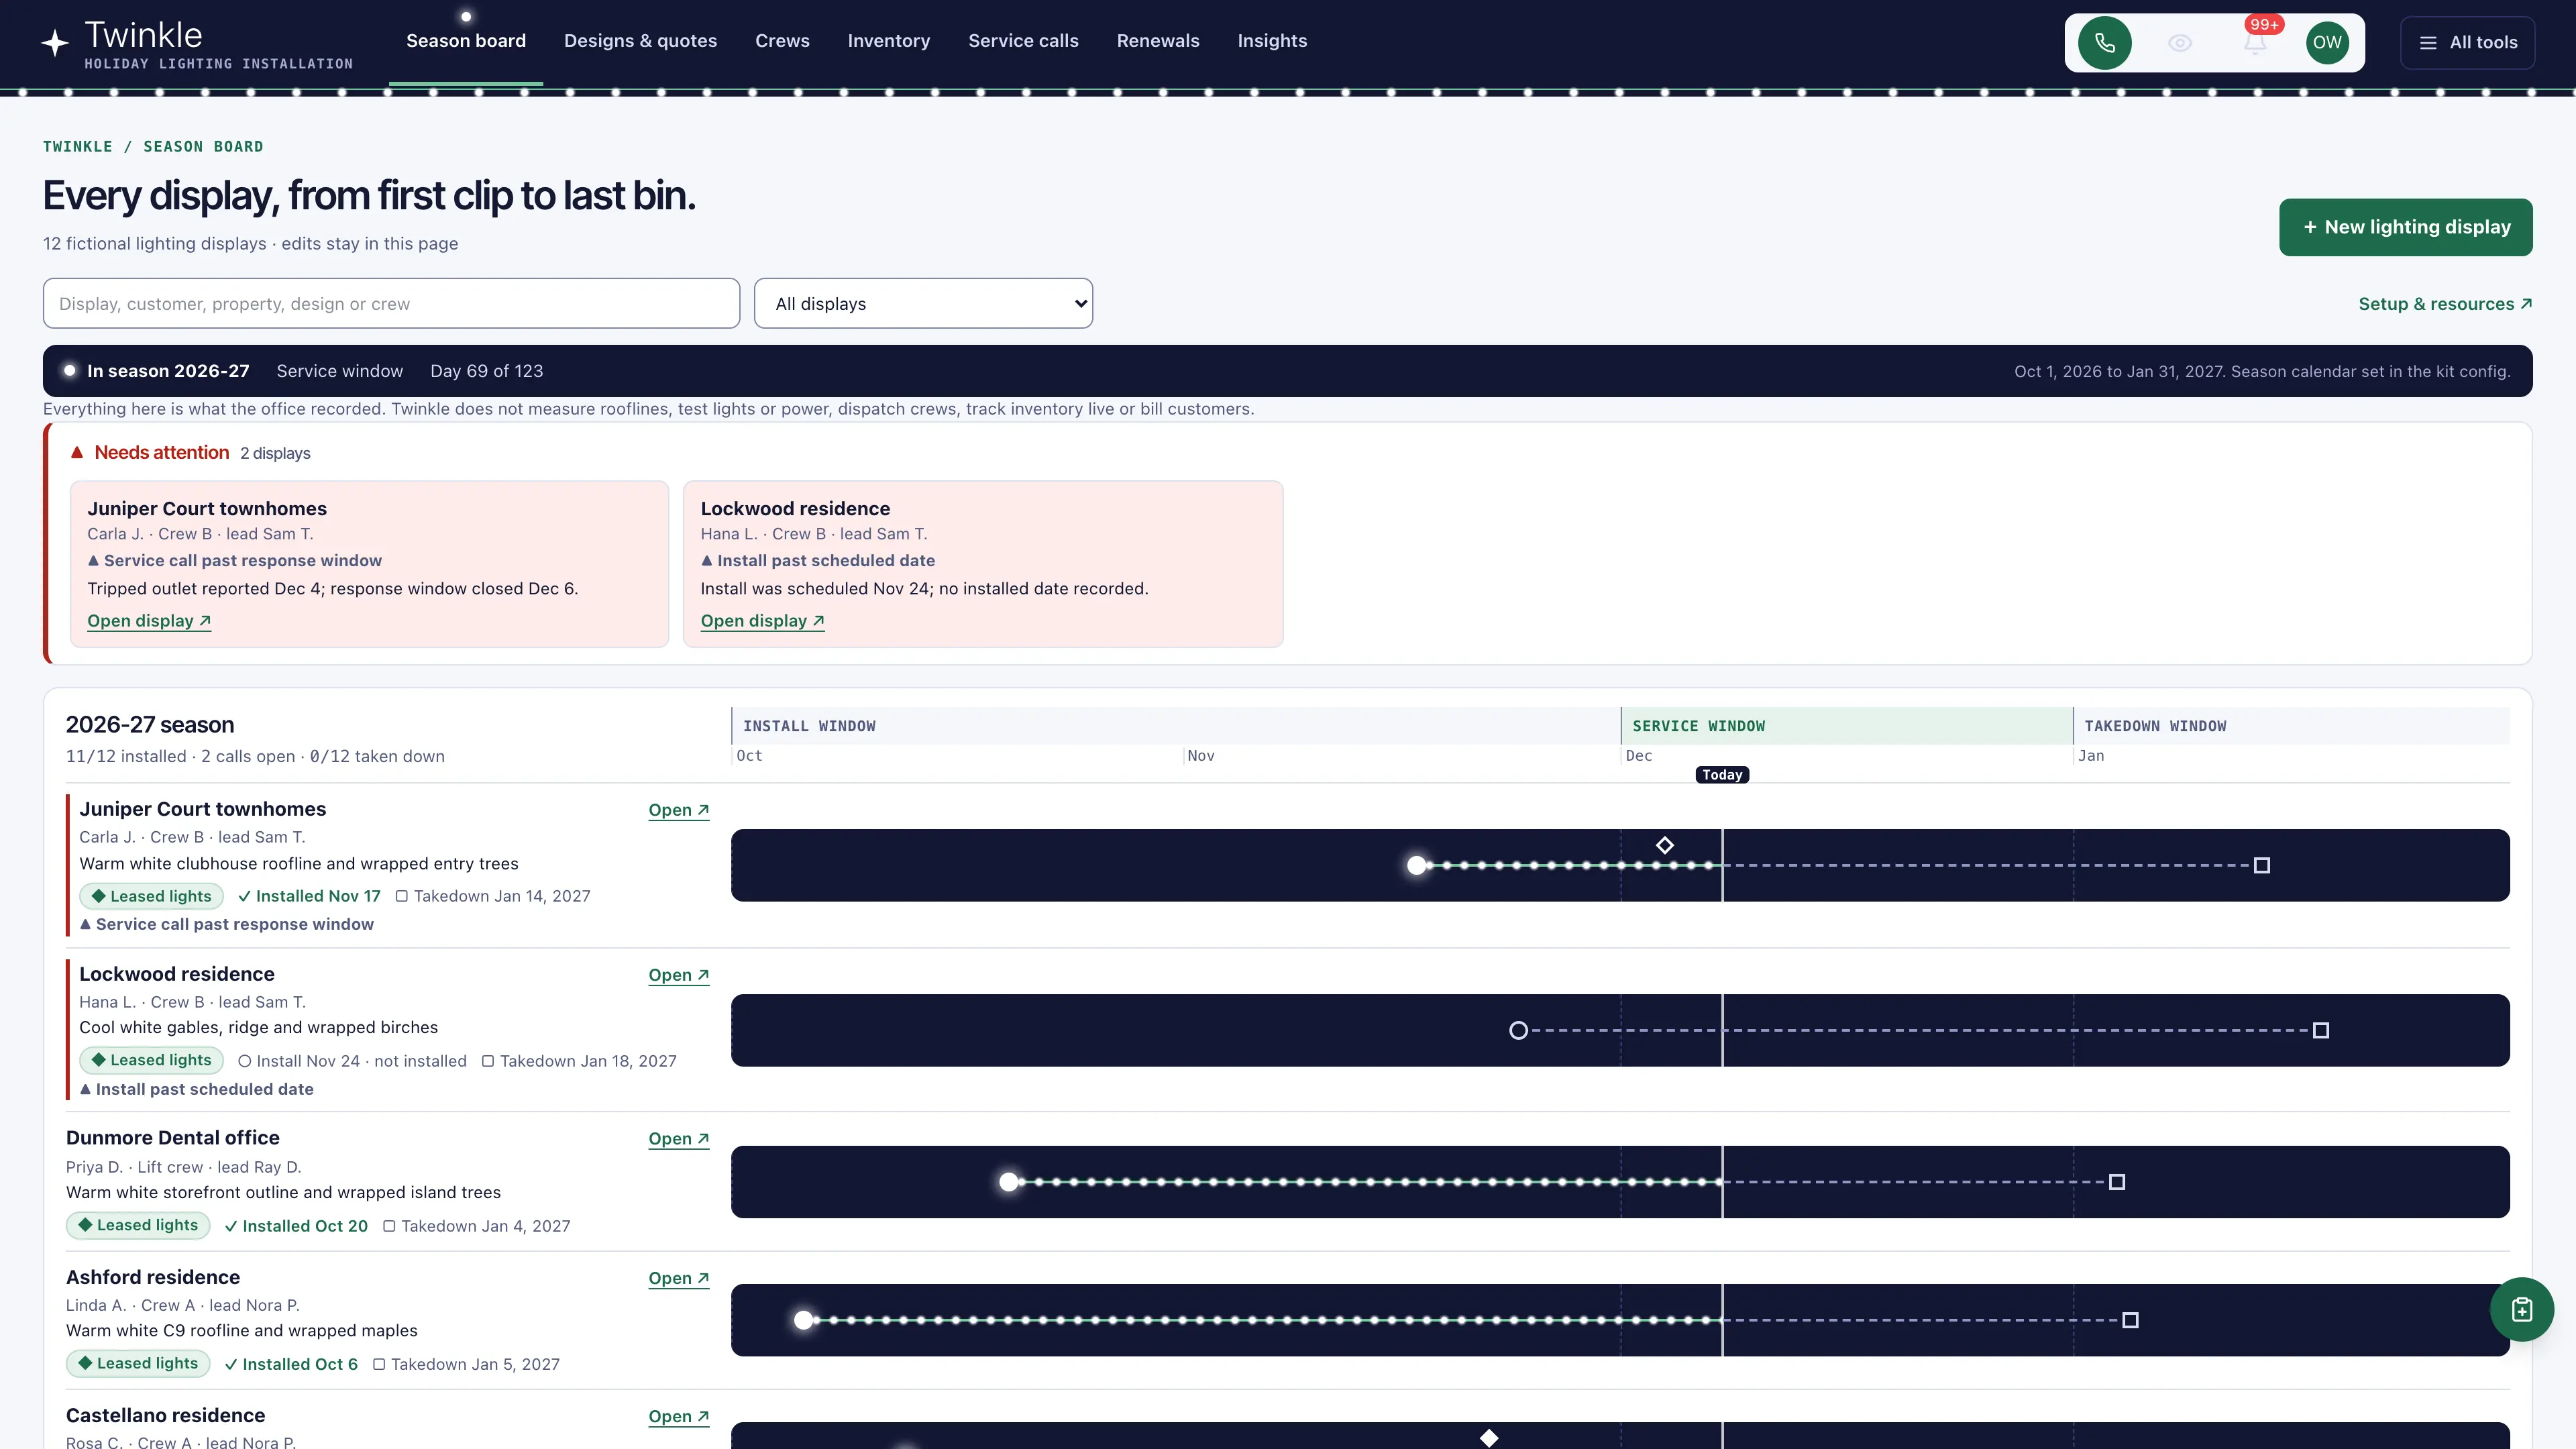
Task: Open Designs & quotes tab
Action: click(640, 41)
